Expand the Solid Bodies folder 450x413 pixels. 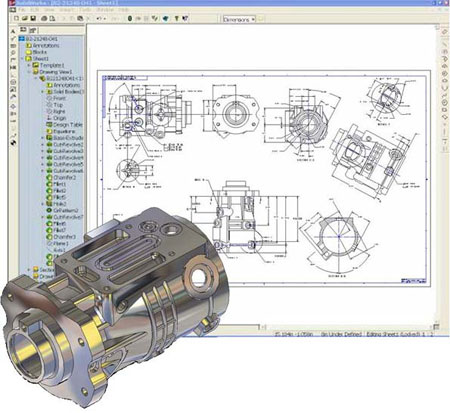43,92
